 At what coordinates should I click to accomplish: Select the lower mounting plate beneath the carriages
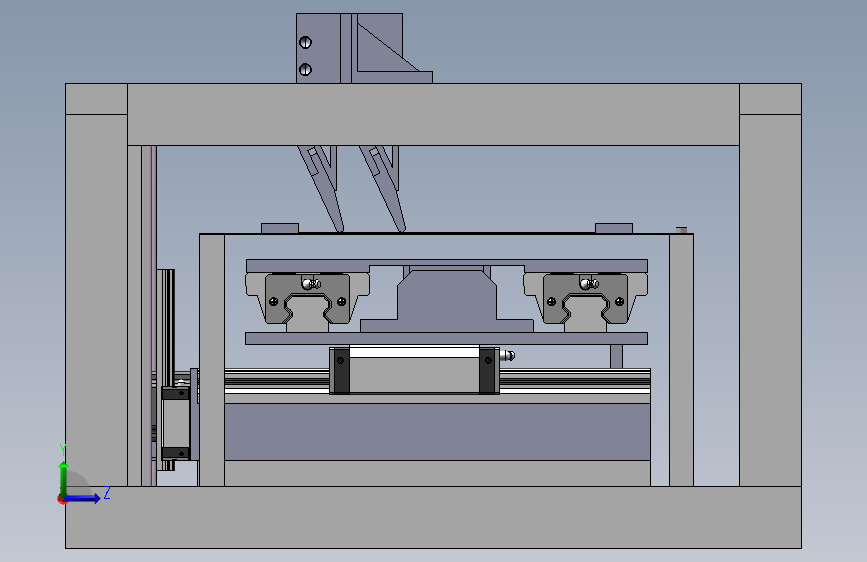tap(446, 339)
